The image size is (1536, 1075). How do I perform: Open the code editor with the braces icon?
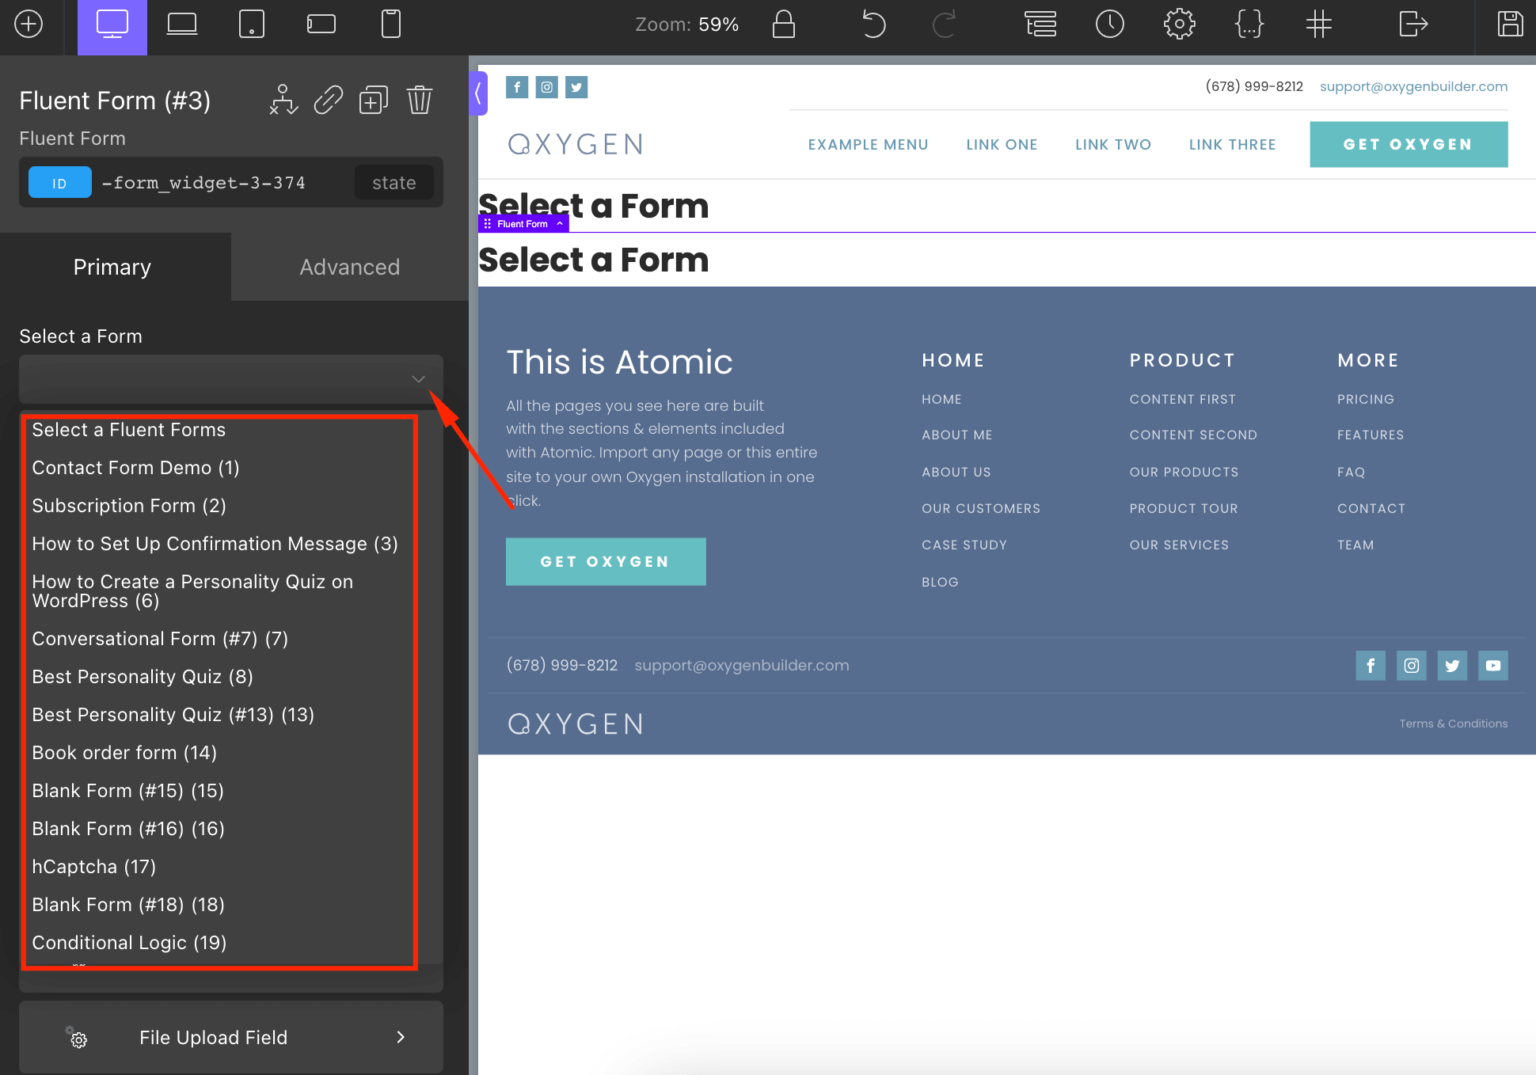(1249, 24)
